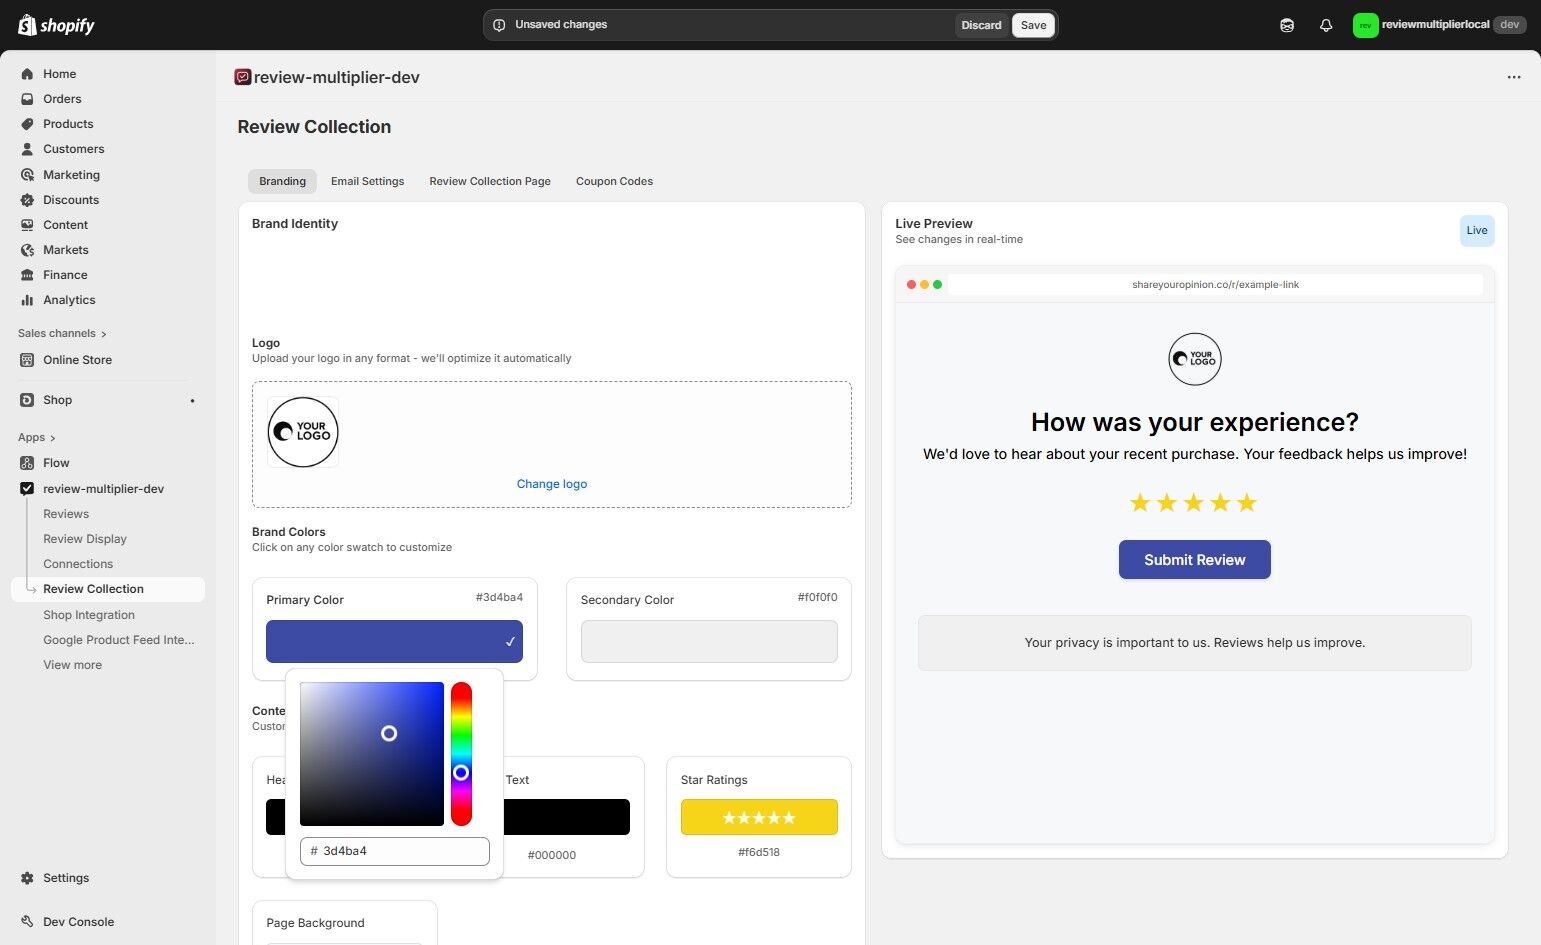The height and width of the screenshot is (945, 1541).
Task: Click the hex color input showing 3d4ba4
Action: 394,851
